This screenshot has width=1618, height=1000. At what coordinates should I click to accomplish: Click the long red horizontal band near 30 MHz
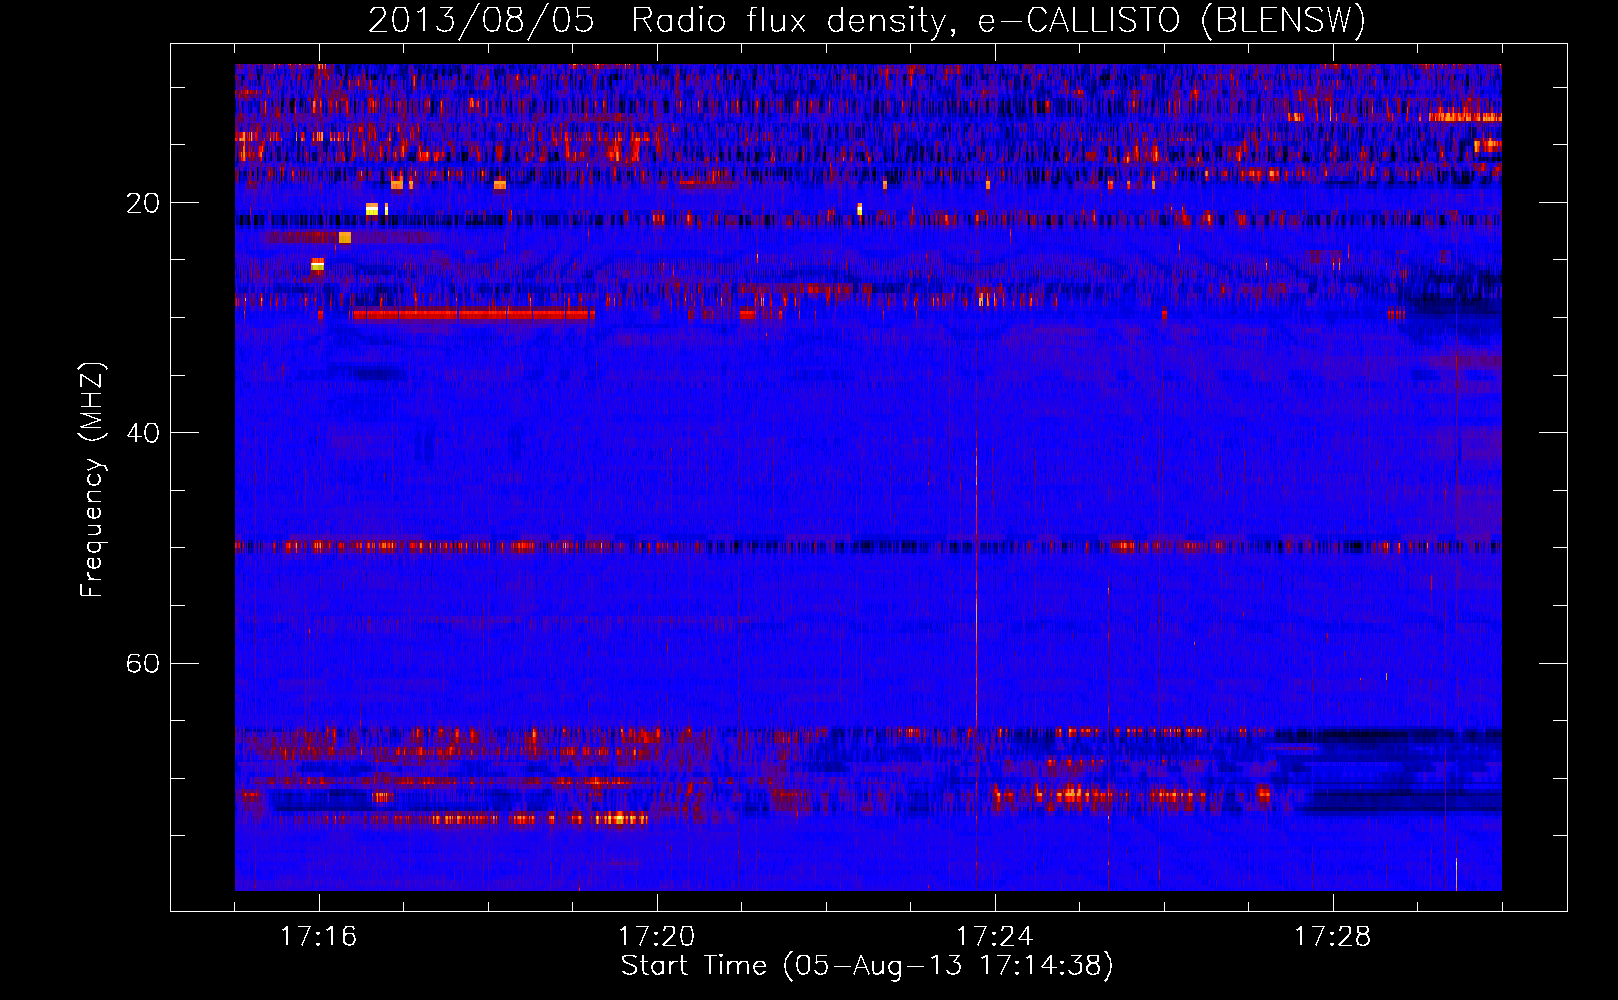(x=472, y=315)
